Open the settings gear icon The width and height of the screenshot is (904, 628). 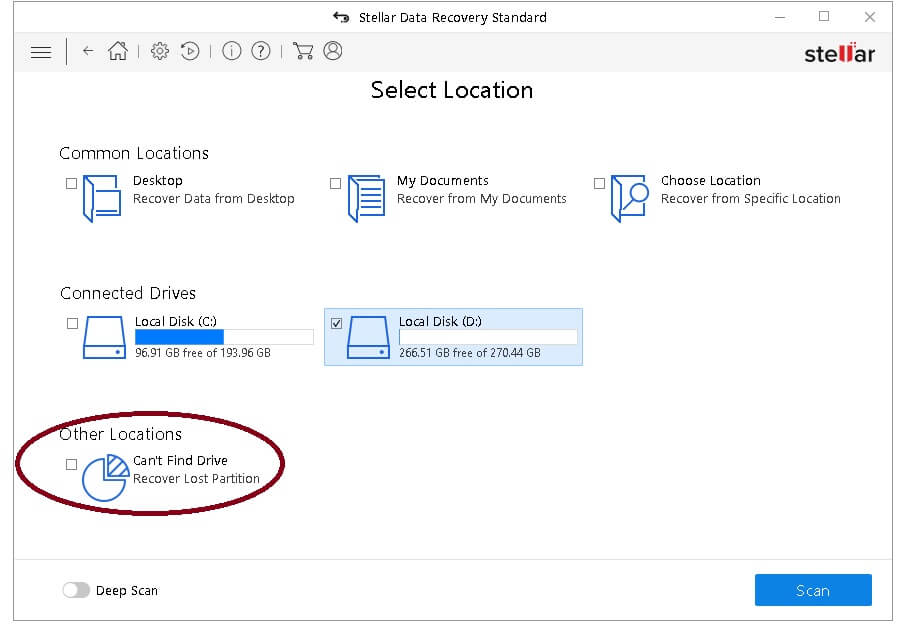click(160, 51)
